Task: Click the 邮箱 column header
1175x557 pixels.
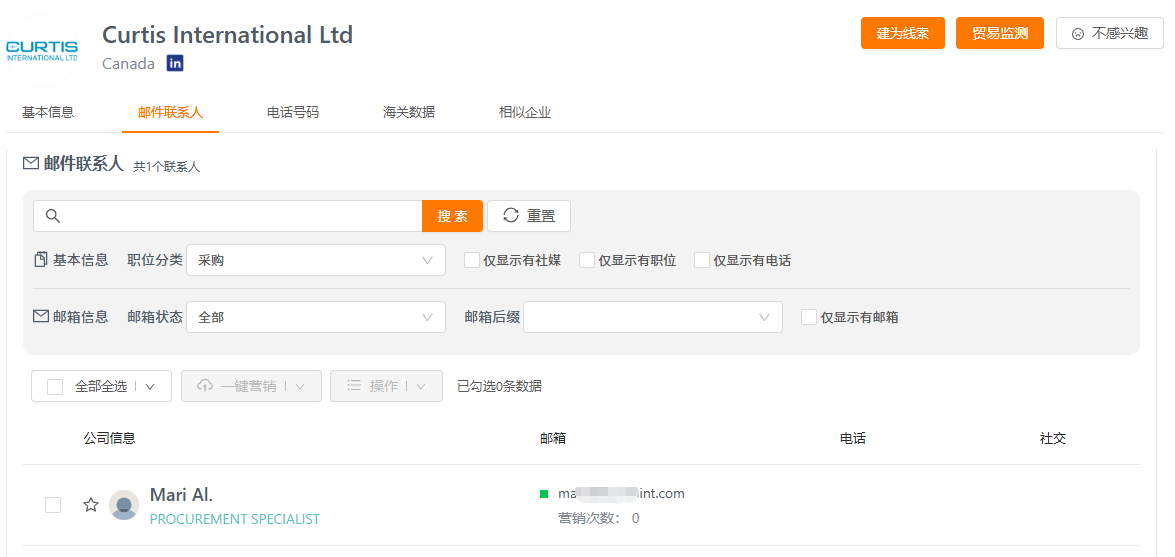Action: click(x=553, y=439)
